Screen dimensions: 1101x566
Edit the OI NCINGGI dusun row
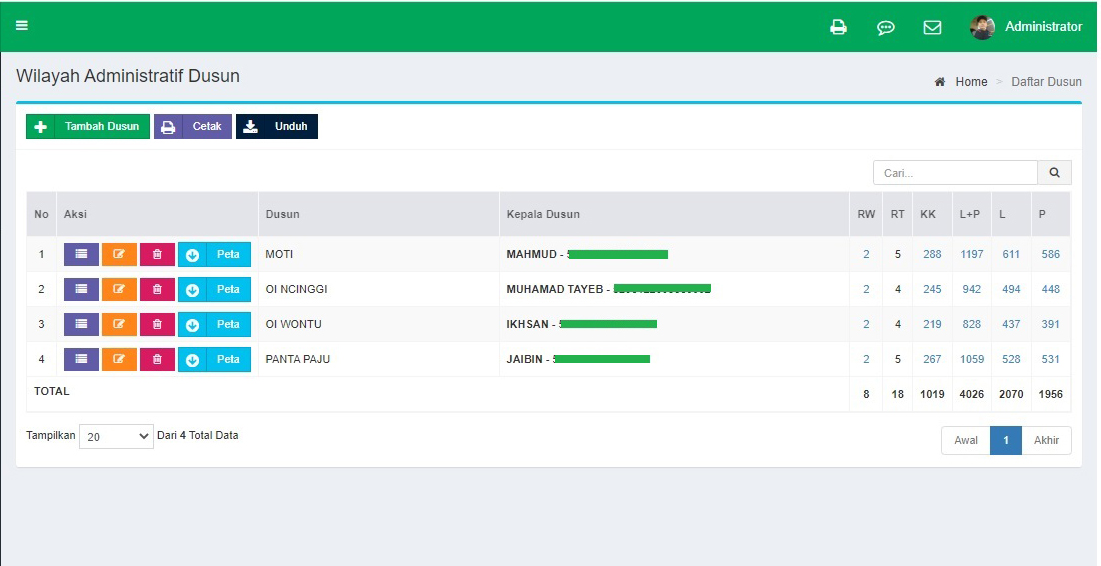tap(119, 289)
